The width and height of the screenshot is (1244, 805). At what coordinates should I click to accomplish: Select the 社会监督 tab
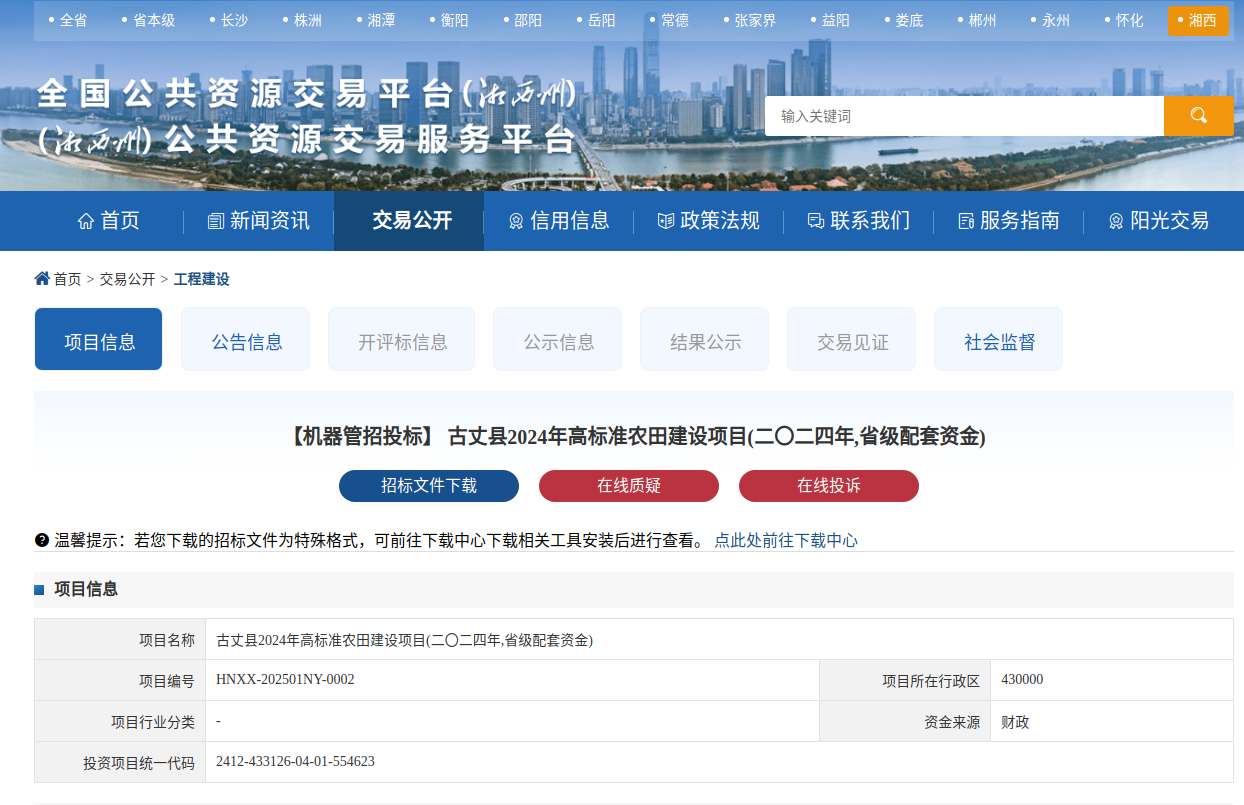(x=999, y=339)
